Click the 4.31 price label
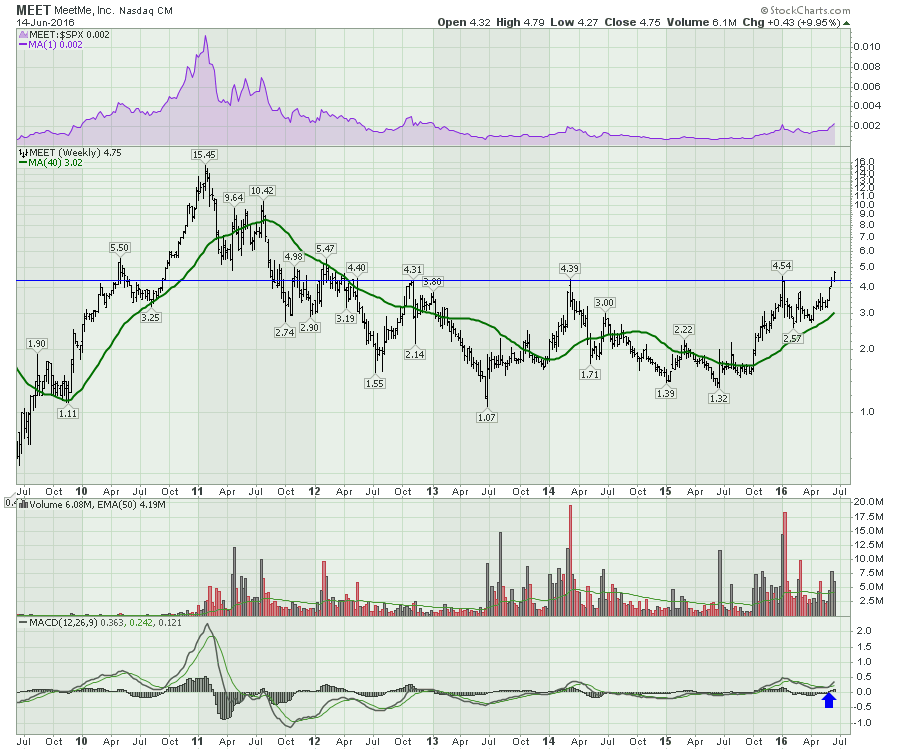The height and width of the screenshot is (750, 900). [413, 269]
